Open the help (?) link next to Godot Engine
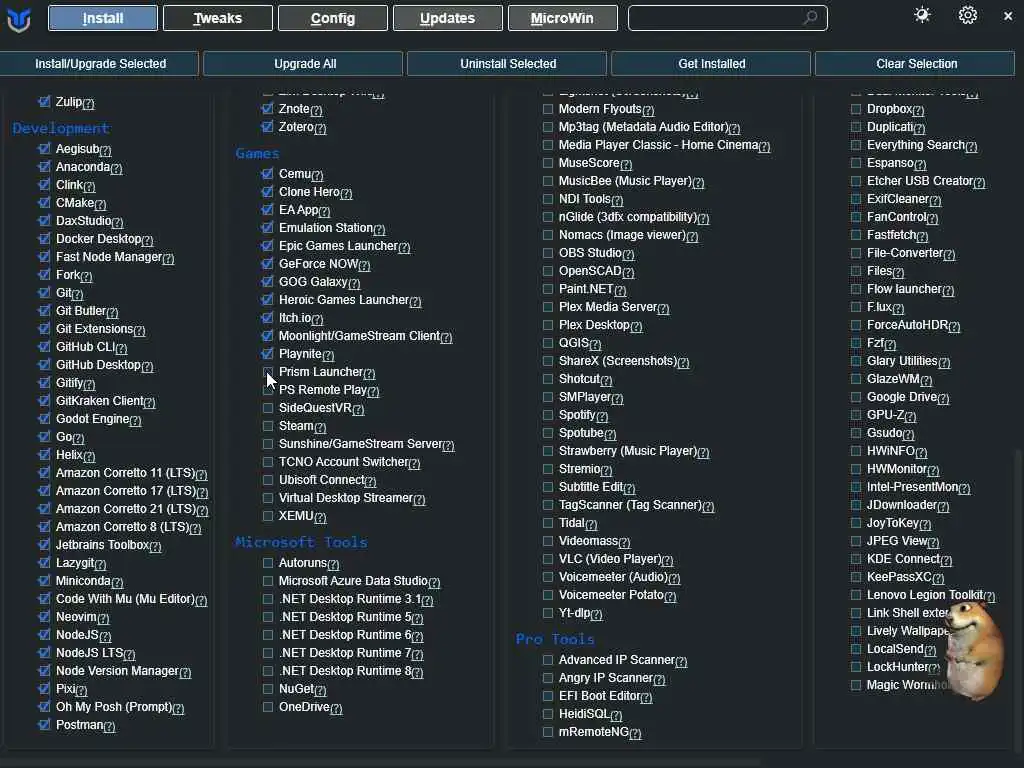This screenshot has height=768, width=1024. (x=135, y=421)
